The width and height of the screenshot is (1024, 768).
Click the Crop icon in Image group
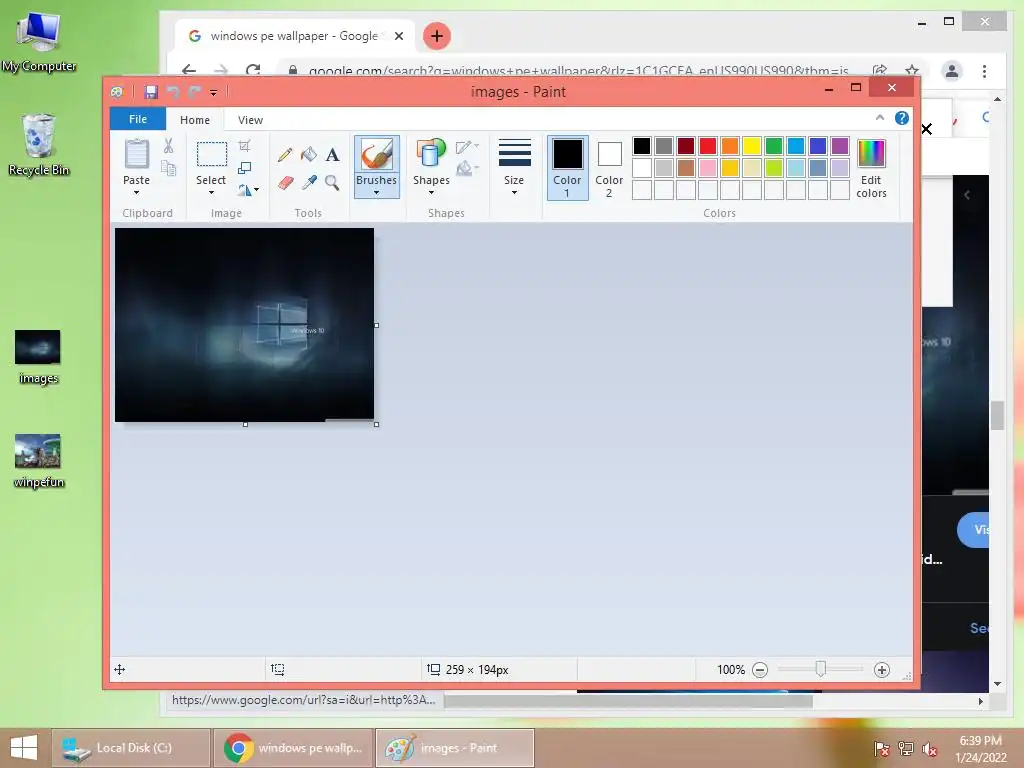tap(244, 146)
